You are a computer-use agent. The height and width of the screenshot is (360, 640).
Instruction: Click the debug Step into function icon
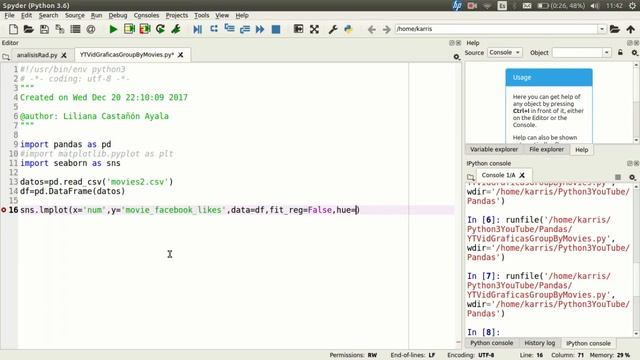[x=229, y=29]
